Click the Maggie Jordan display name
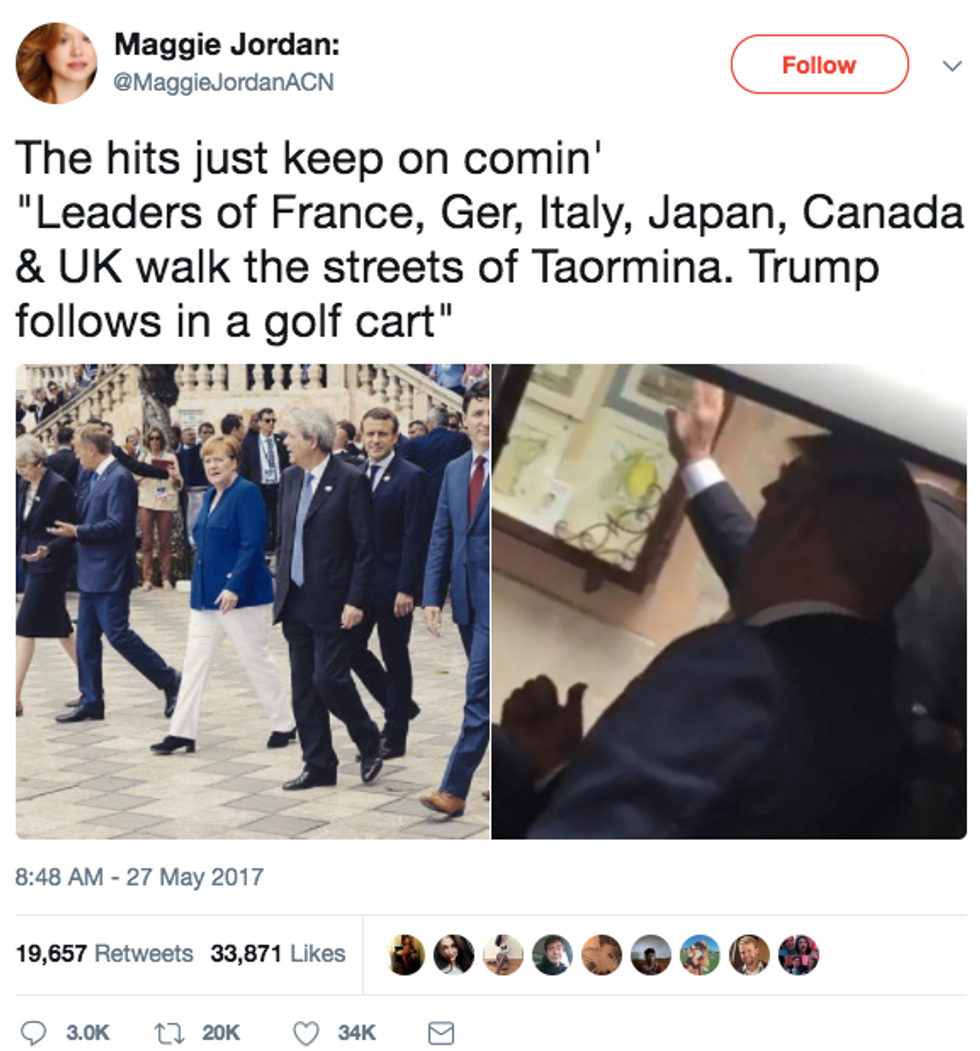This screenshot has width=980, height=1051. 227,45
